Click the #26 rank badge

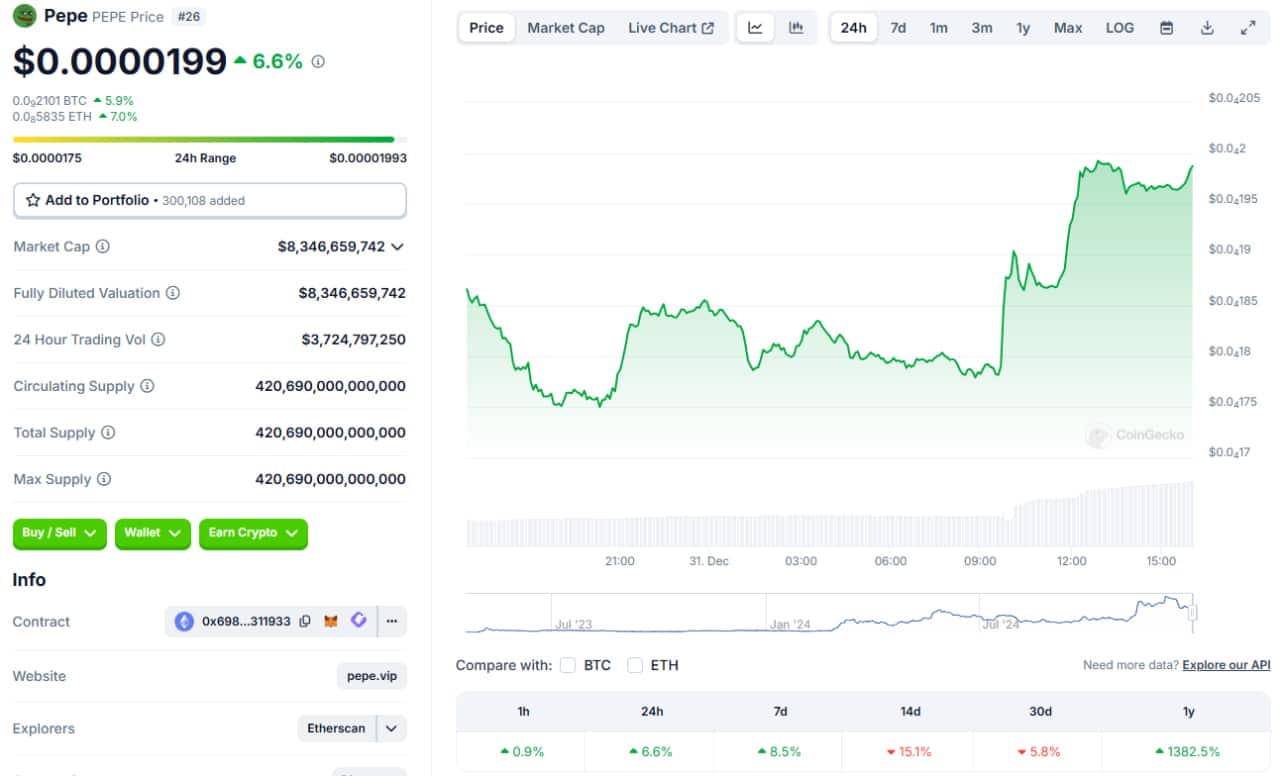point(188,17)
